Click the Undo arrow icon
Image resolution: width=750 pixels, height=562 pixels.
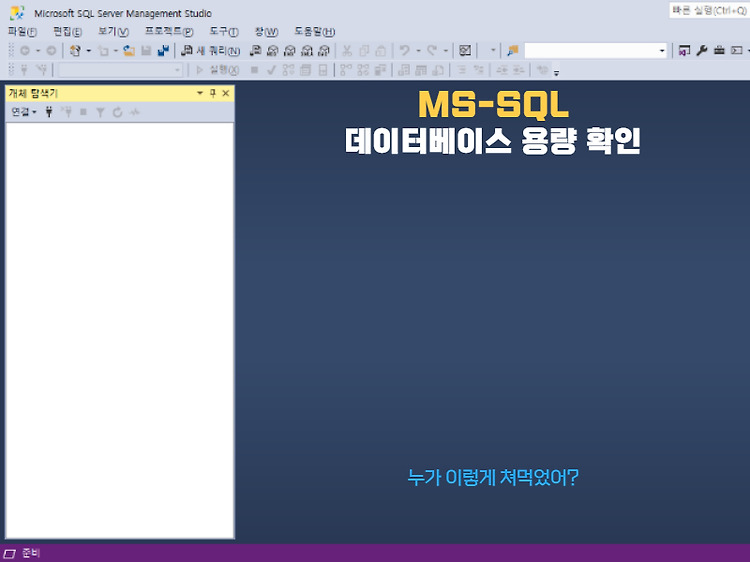405,50
